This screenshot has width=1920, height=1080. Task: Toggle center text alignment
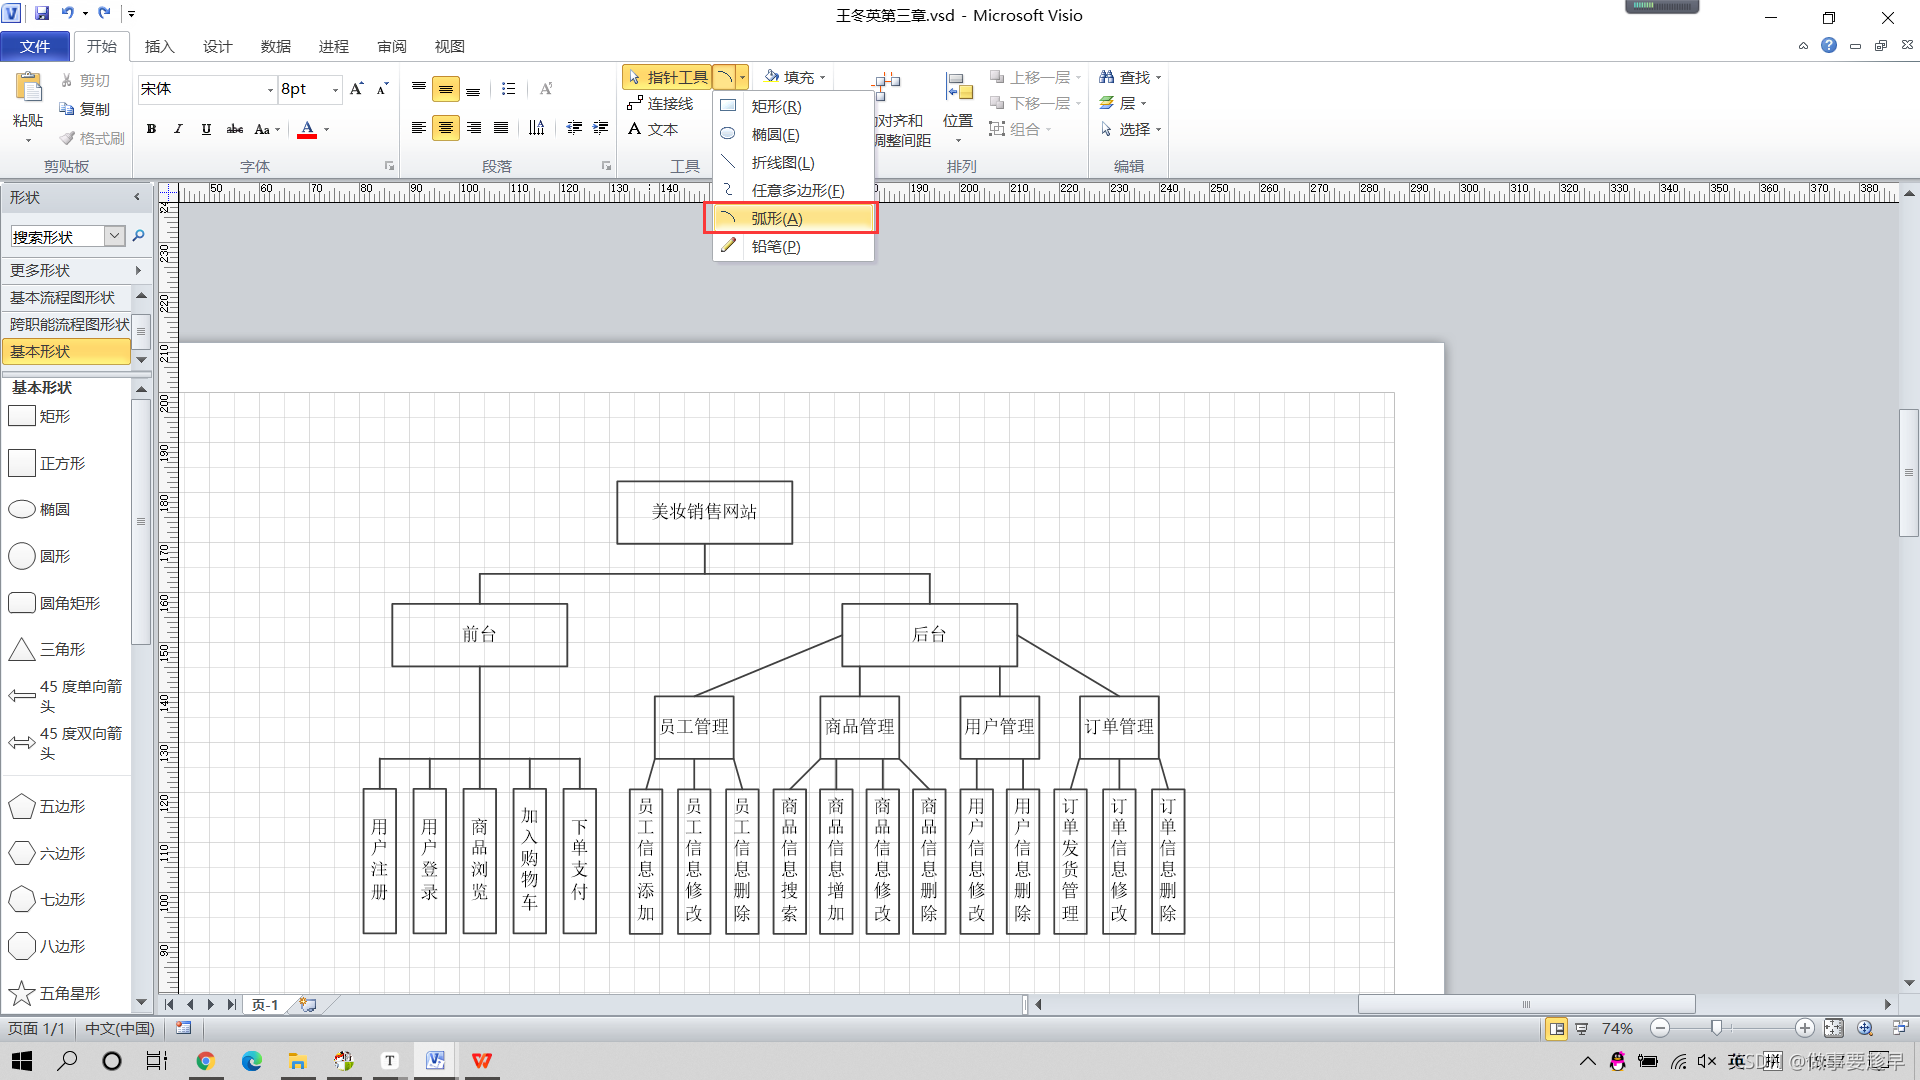point(446,128)
